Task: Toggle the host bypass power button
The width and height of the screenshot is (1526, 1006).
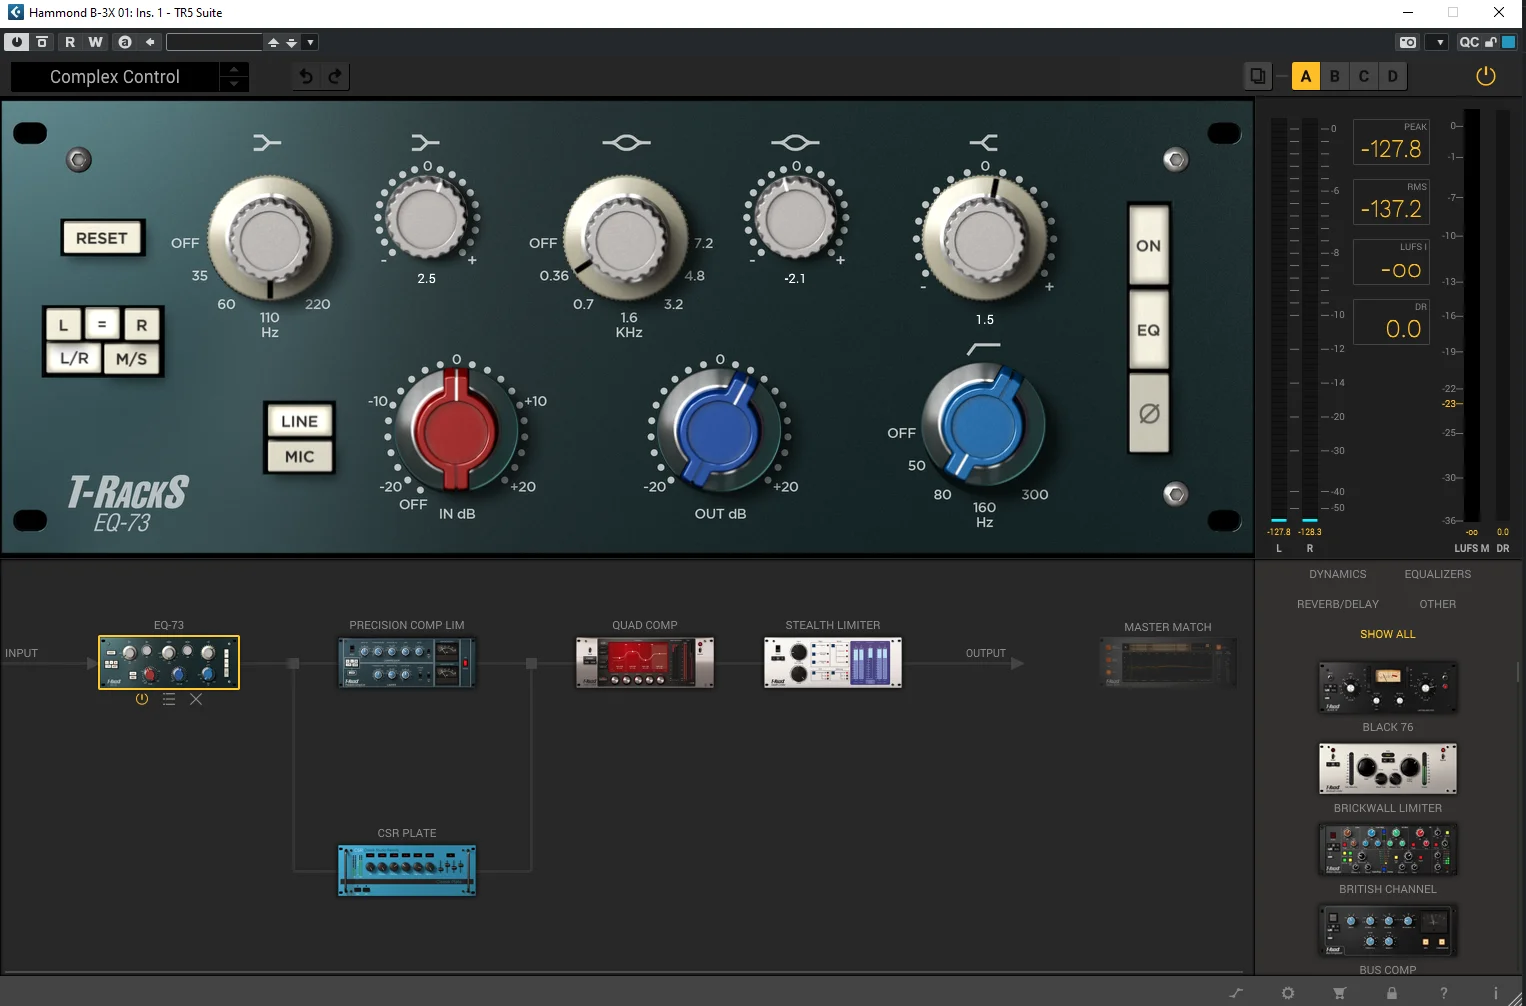Action: 17,42
